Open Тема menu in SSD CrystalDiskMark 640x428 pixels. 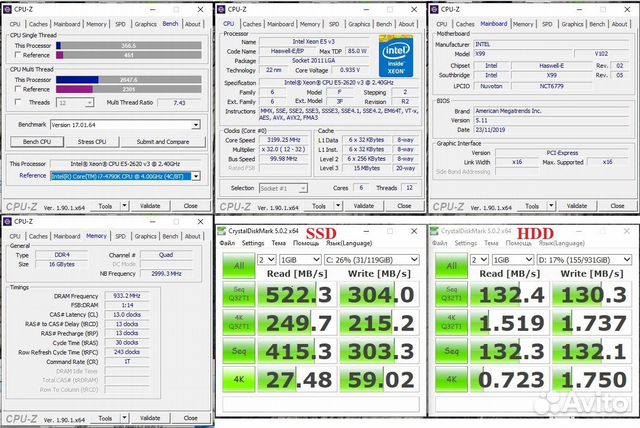point(279,243)
